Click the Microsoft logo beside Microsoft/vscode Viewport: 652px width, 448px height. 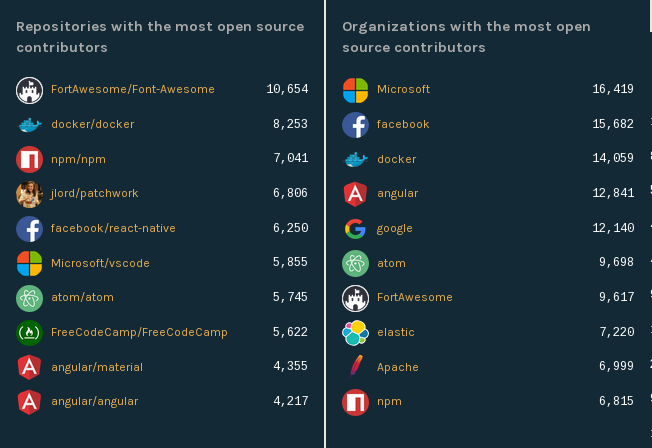[x=29, y=264]
